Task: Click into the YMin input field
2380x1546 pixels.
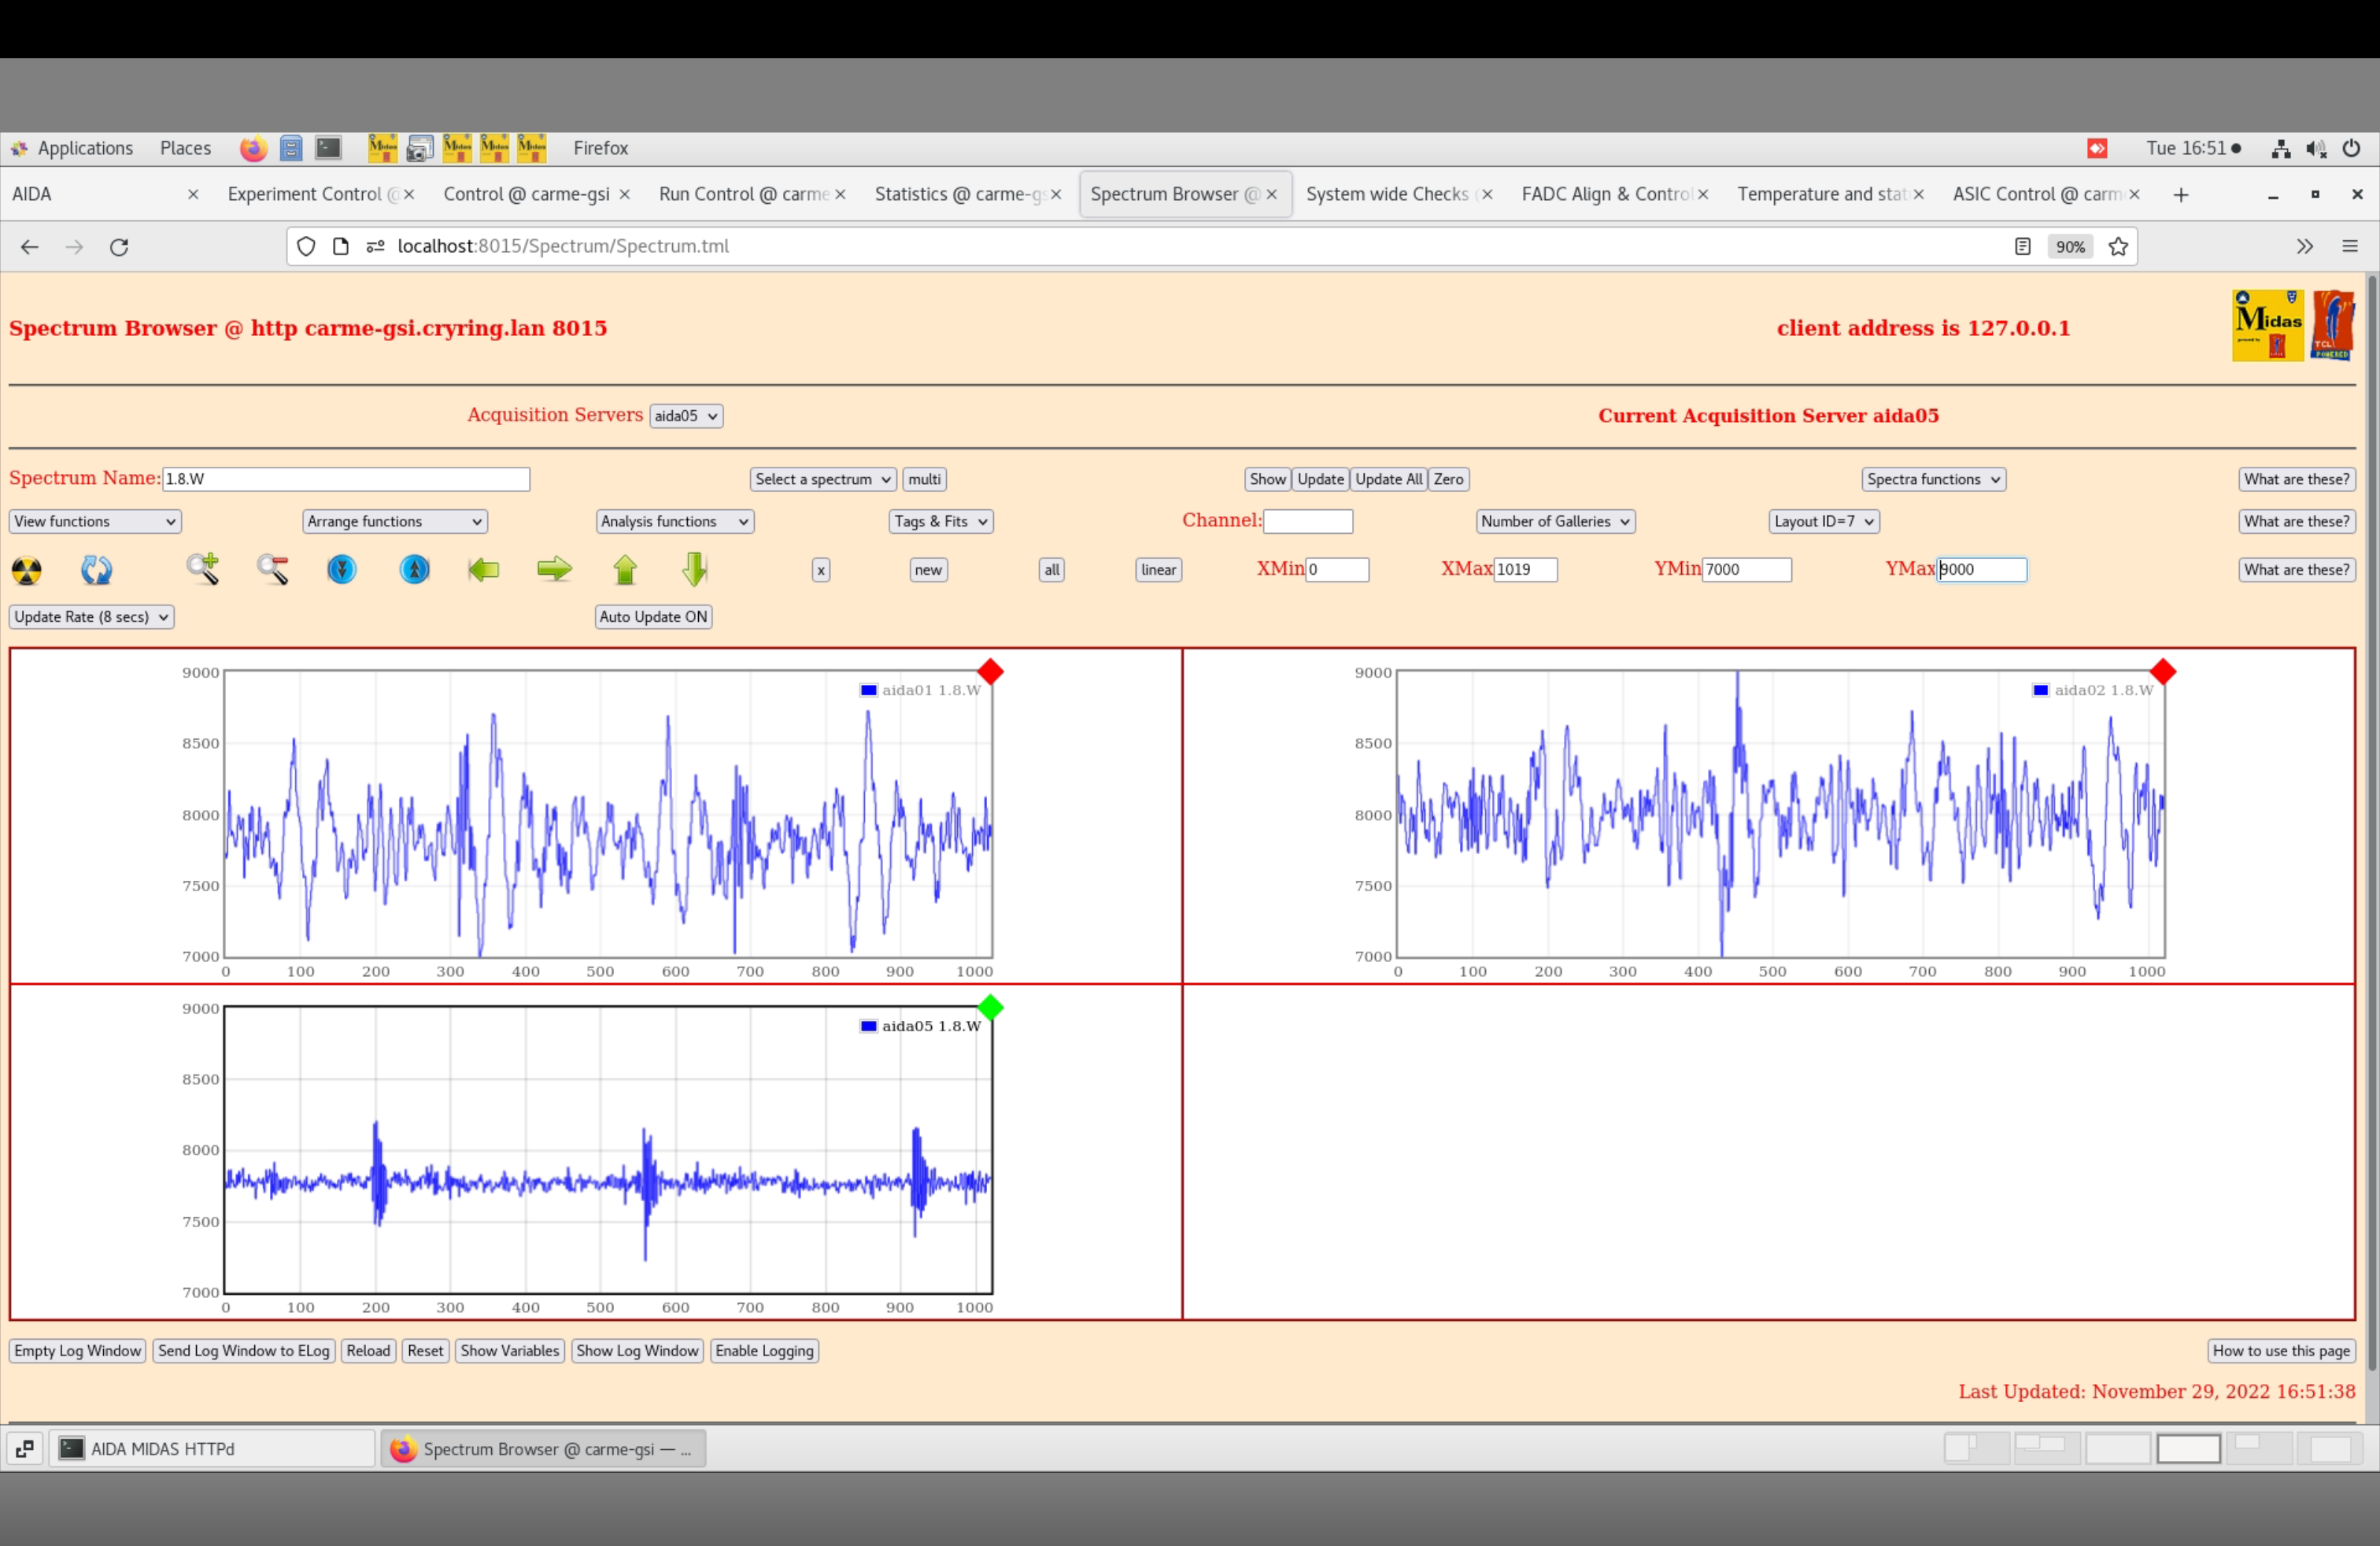Action: [1746, 570]
